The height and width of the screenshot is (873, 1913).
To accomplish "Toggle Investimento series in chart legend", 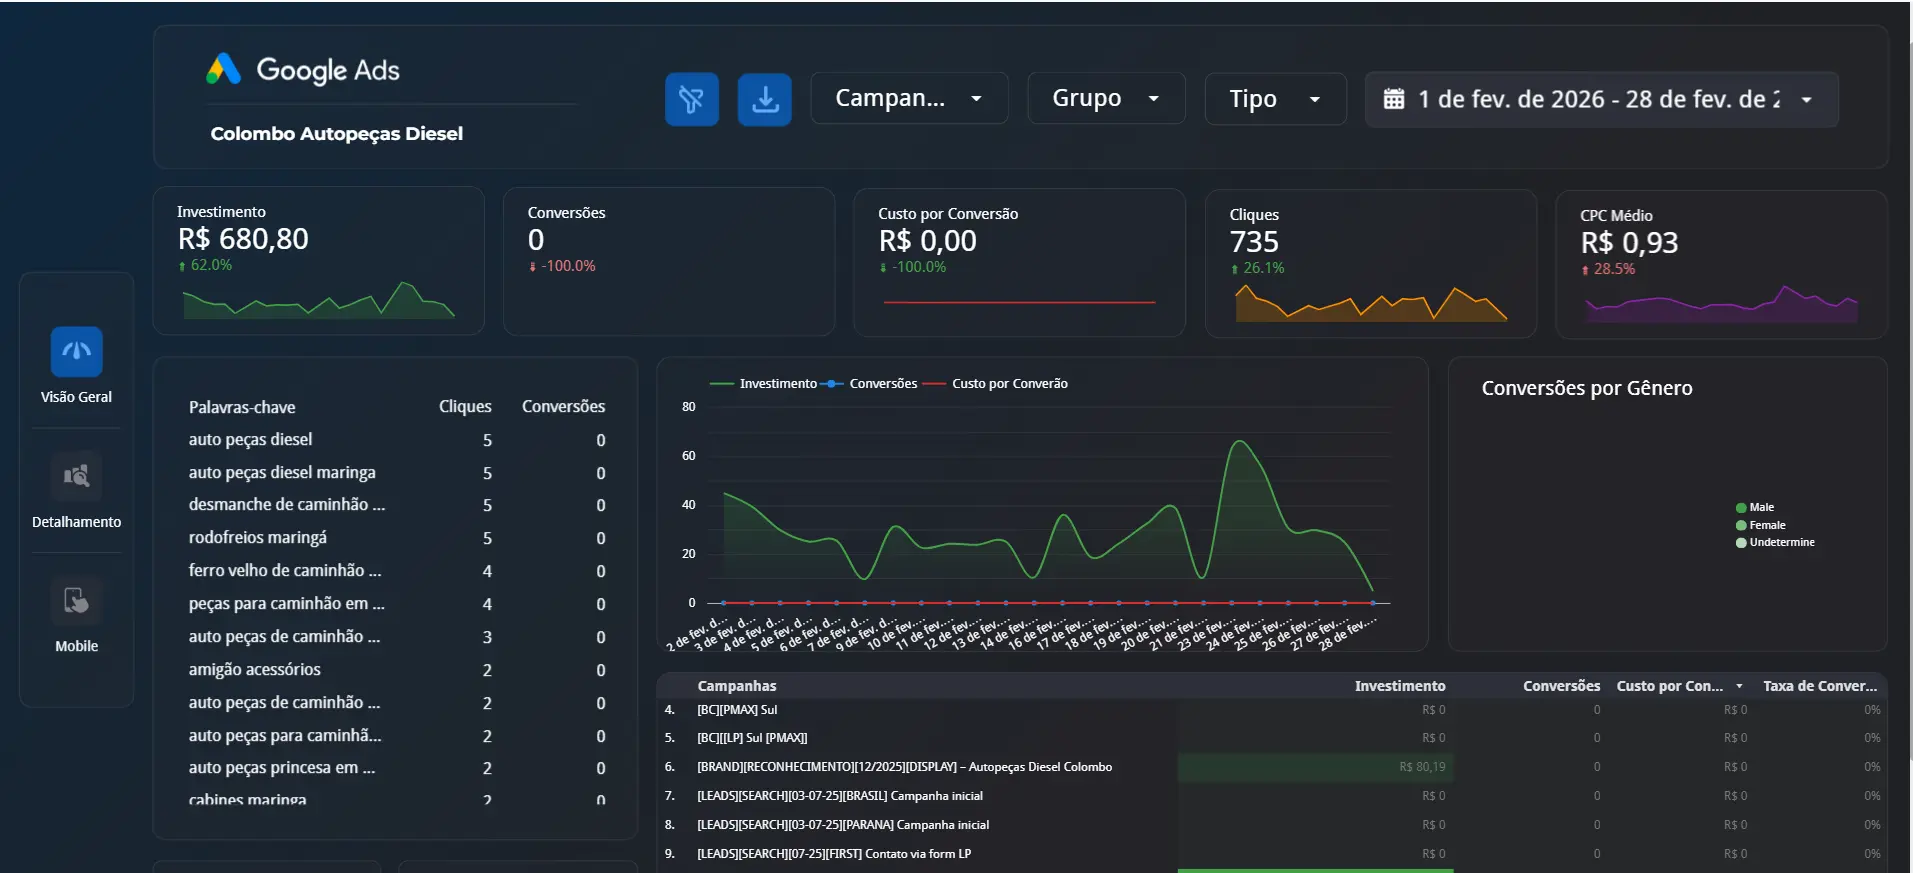I will pyautogui.click(x=777, y=384).
